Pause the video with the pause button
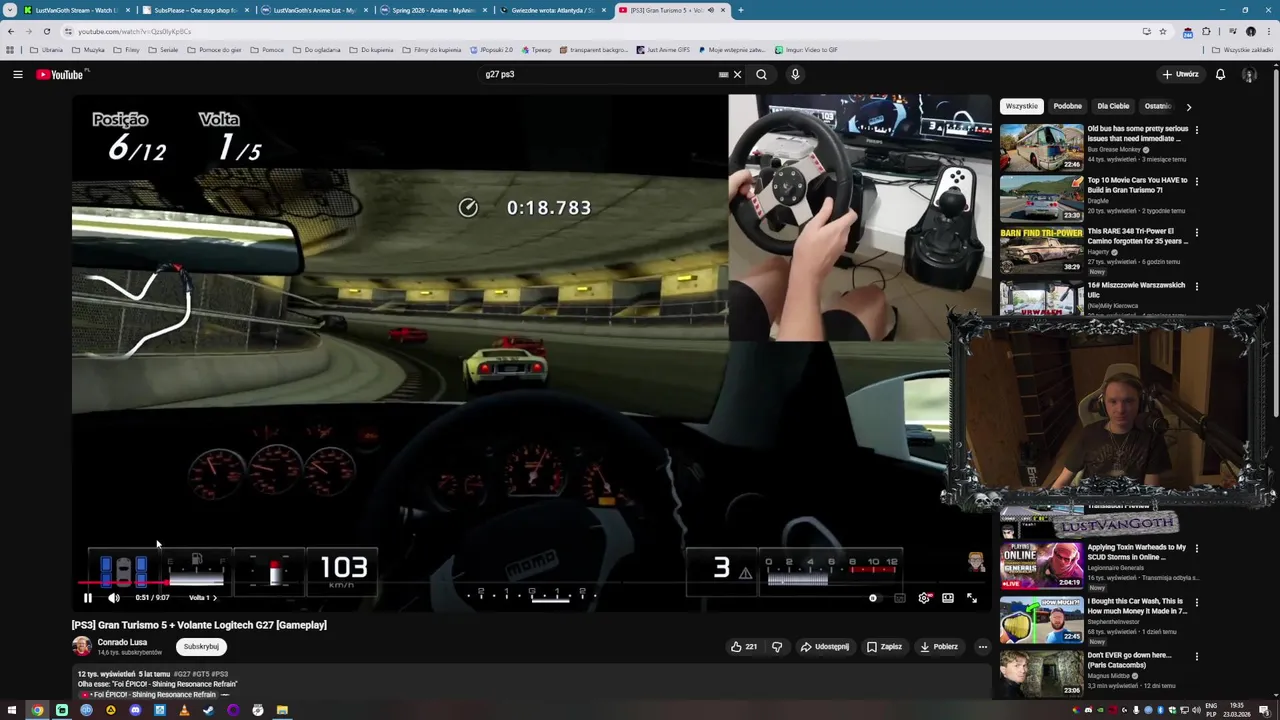Image resolution: width=1280 pixels, height=720 pixels. tap(87, 598)
